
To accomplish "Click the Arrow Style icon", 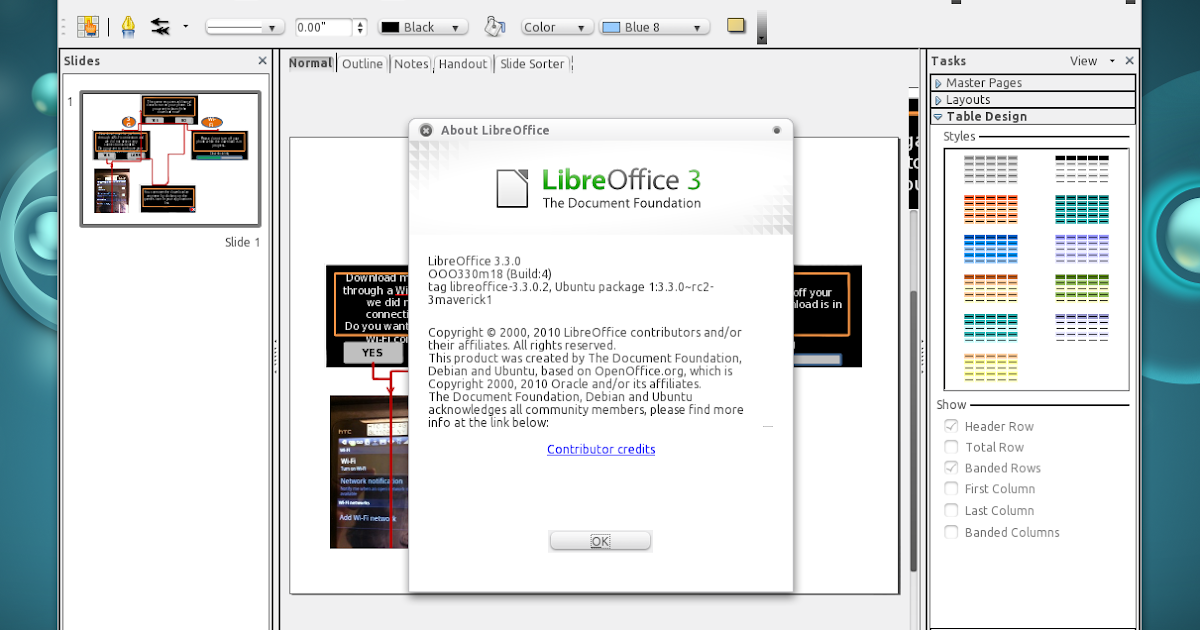I will coord(160,27).
